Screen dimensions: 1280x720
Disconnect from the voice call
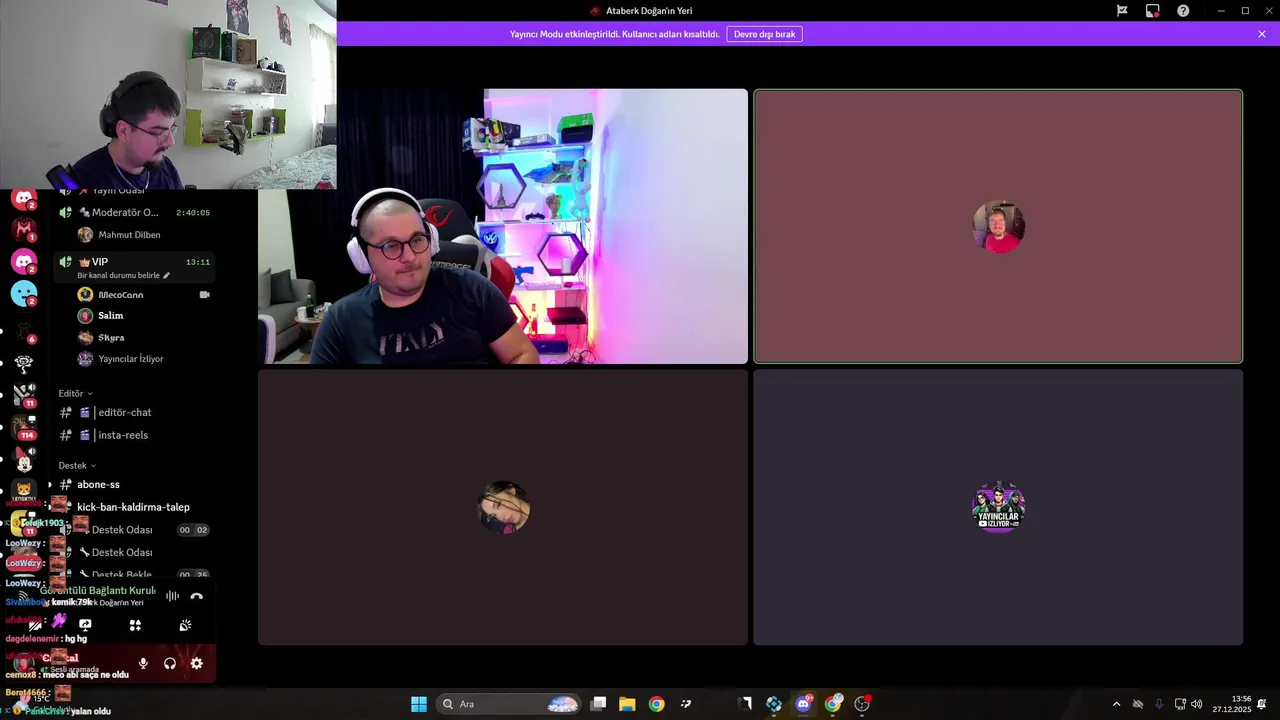[196, 596]
